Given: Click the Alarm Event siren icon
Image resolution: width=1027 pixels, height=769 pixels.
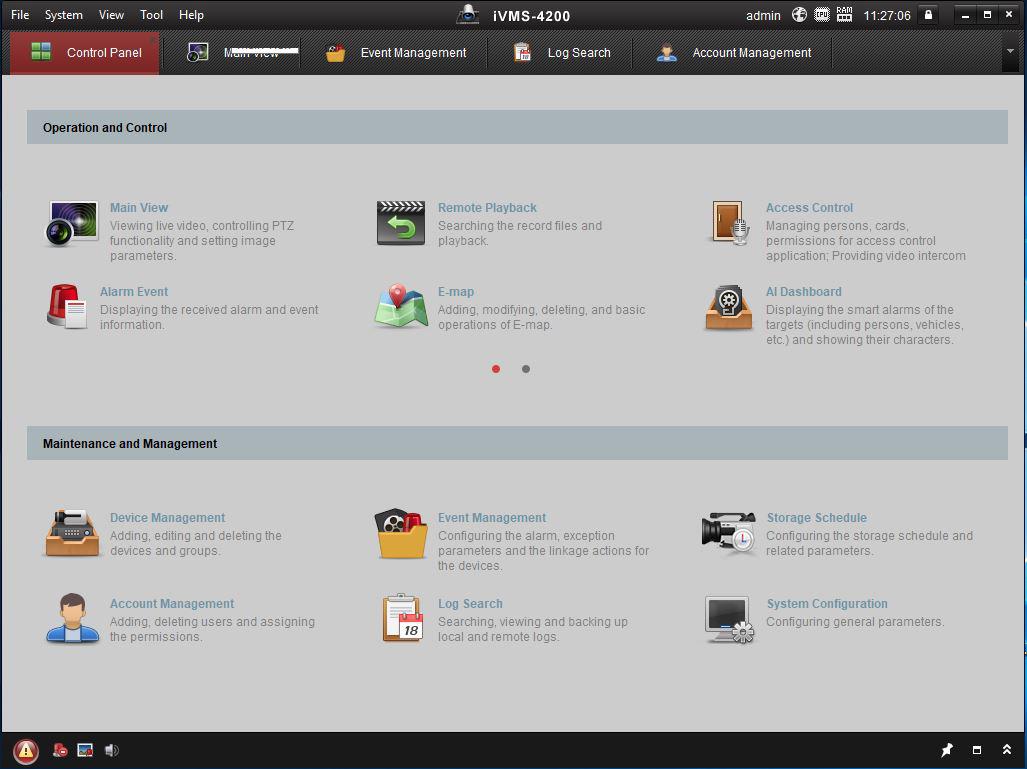Looking at the screenshot, I should click(67, 307).
